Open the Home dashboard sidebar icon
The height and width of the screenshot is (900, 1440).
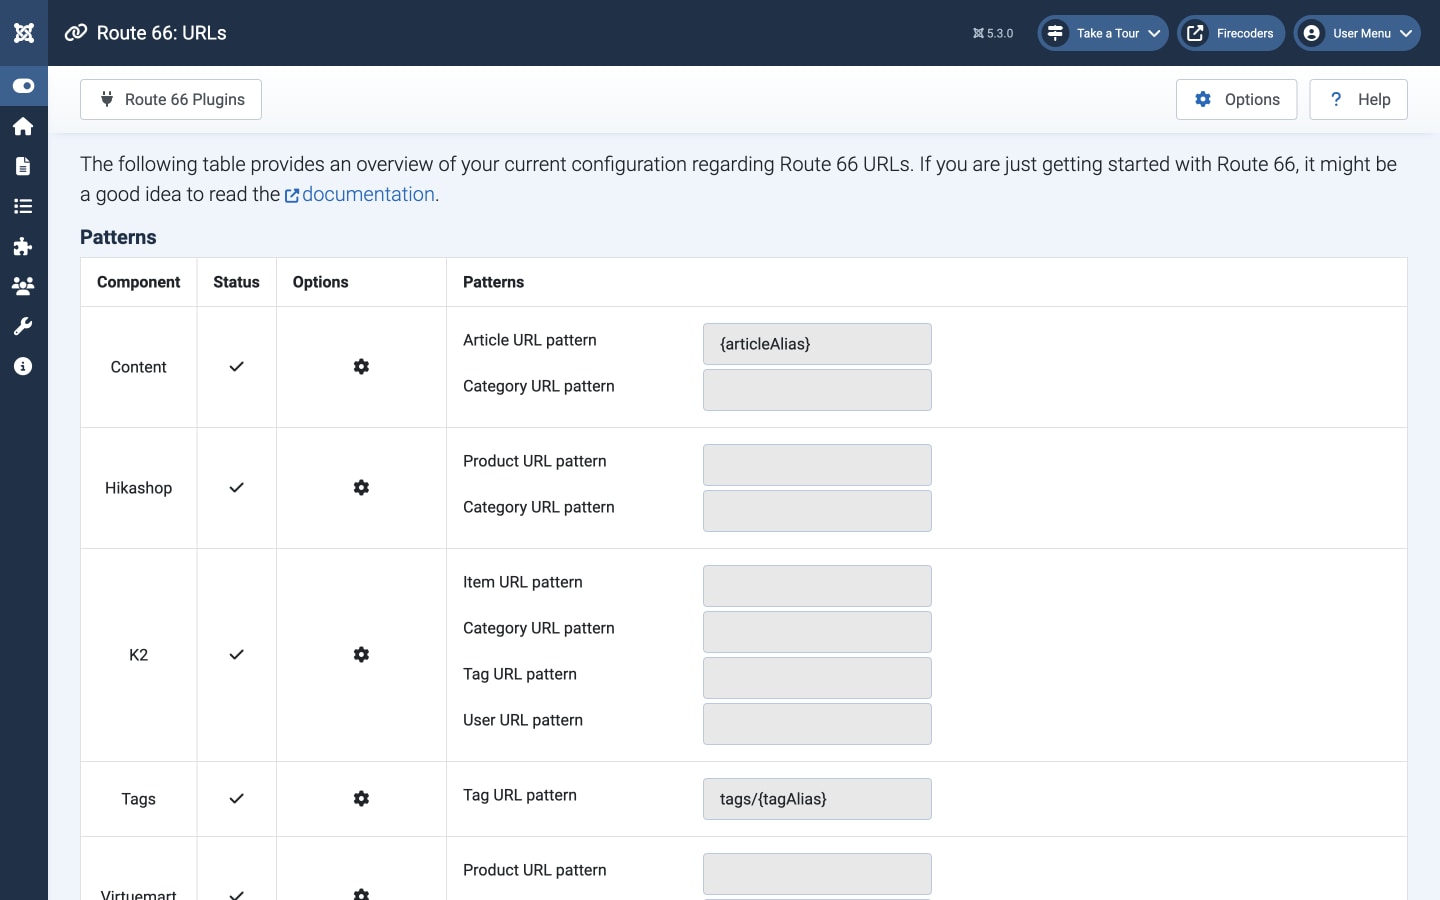[x=23, y=126]
